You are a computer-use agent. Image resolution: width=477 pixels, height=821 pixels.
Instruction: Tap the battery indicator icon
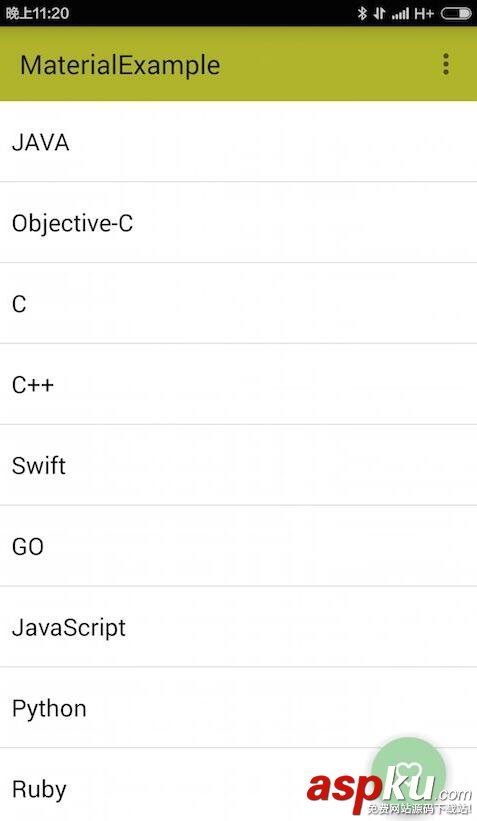(x=456, y=13)
